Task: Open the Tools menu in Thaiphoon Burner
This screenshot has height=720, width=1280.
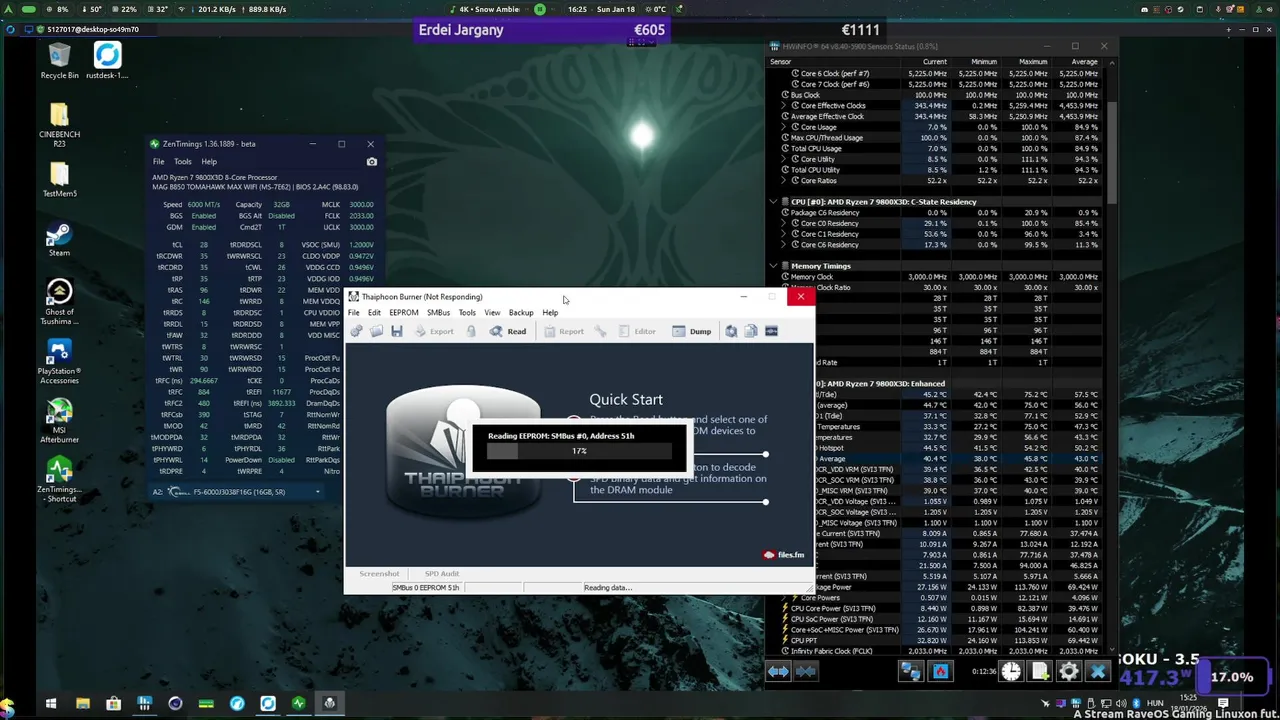Action: coord(467,313)
